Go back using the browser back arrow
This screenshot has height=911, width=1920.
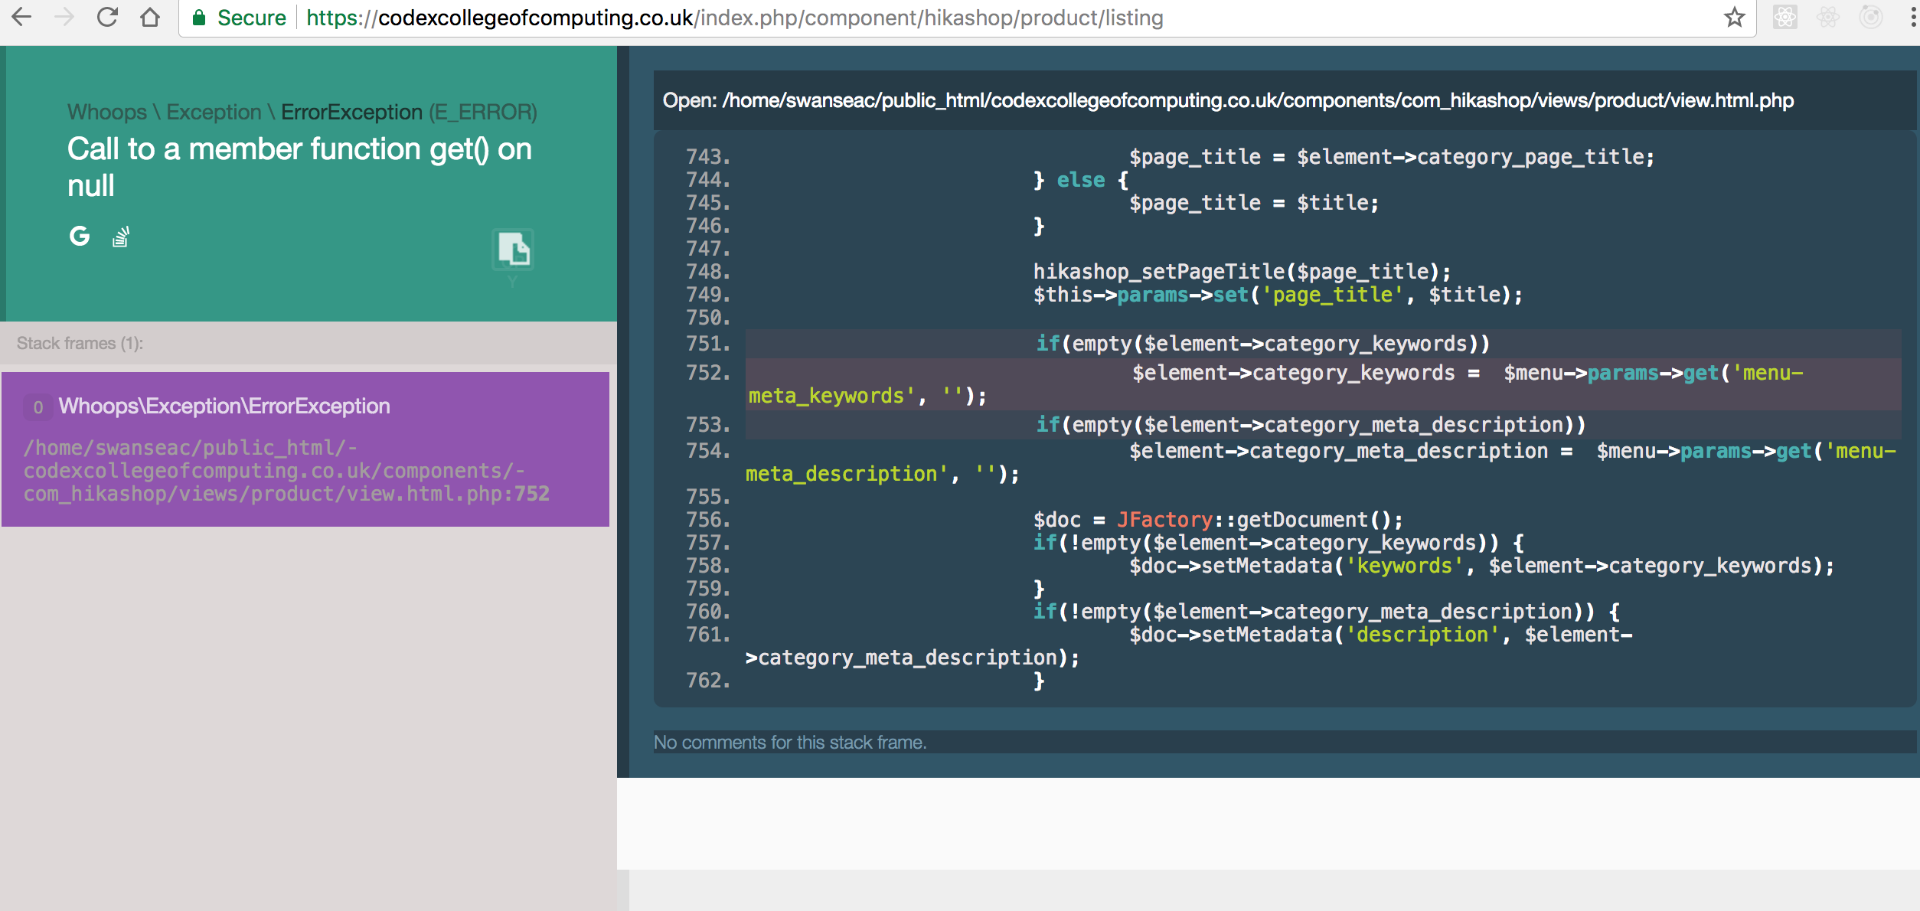pos(21,17)
